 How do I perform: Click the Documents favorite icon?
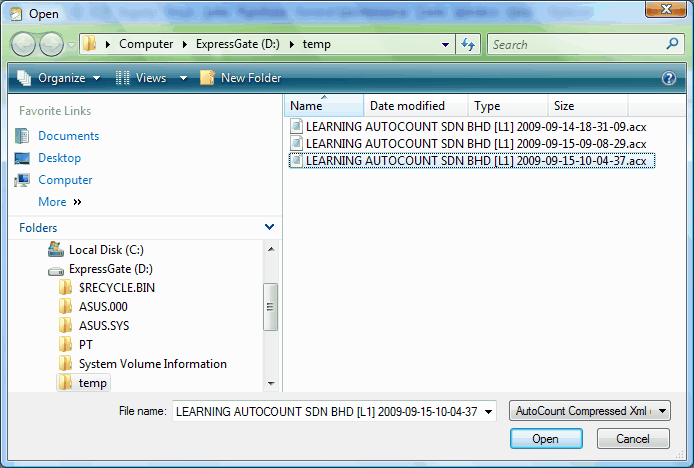[22, 136]
